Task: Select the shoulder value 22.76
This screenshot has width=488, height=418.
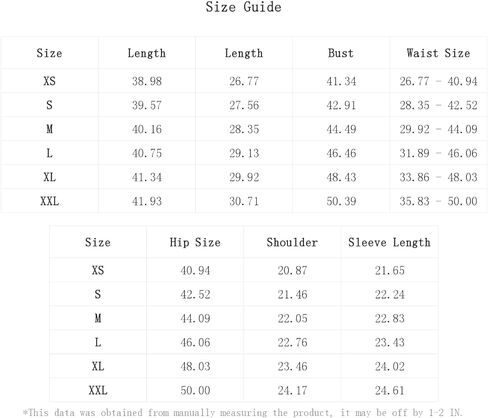Action: click(x=292, y=342)
